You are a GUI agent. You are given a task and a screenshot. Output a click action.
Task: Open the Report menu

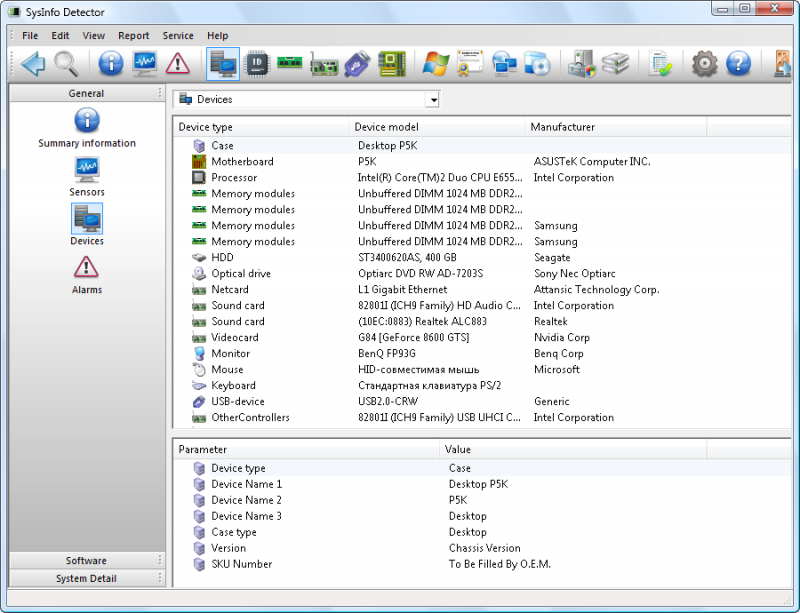pyautogui.click(x=133, y=36)
